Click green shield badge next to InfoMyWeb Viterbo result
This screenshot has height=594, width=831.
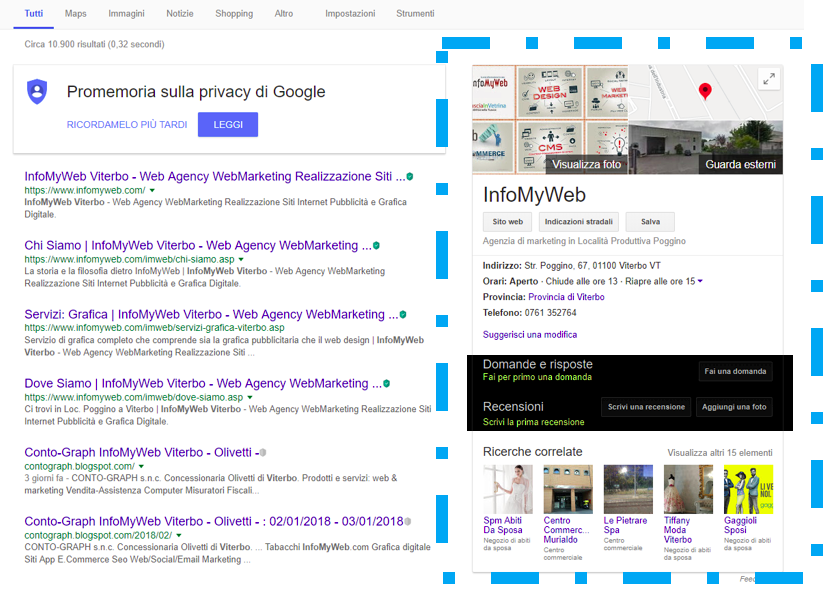click(x=410, y=176)
